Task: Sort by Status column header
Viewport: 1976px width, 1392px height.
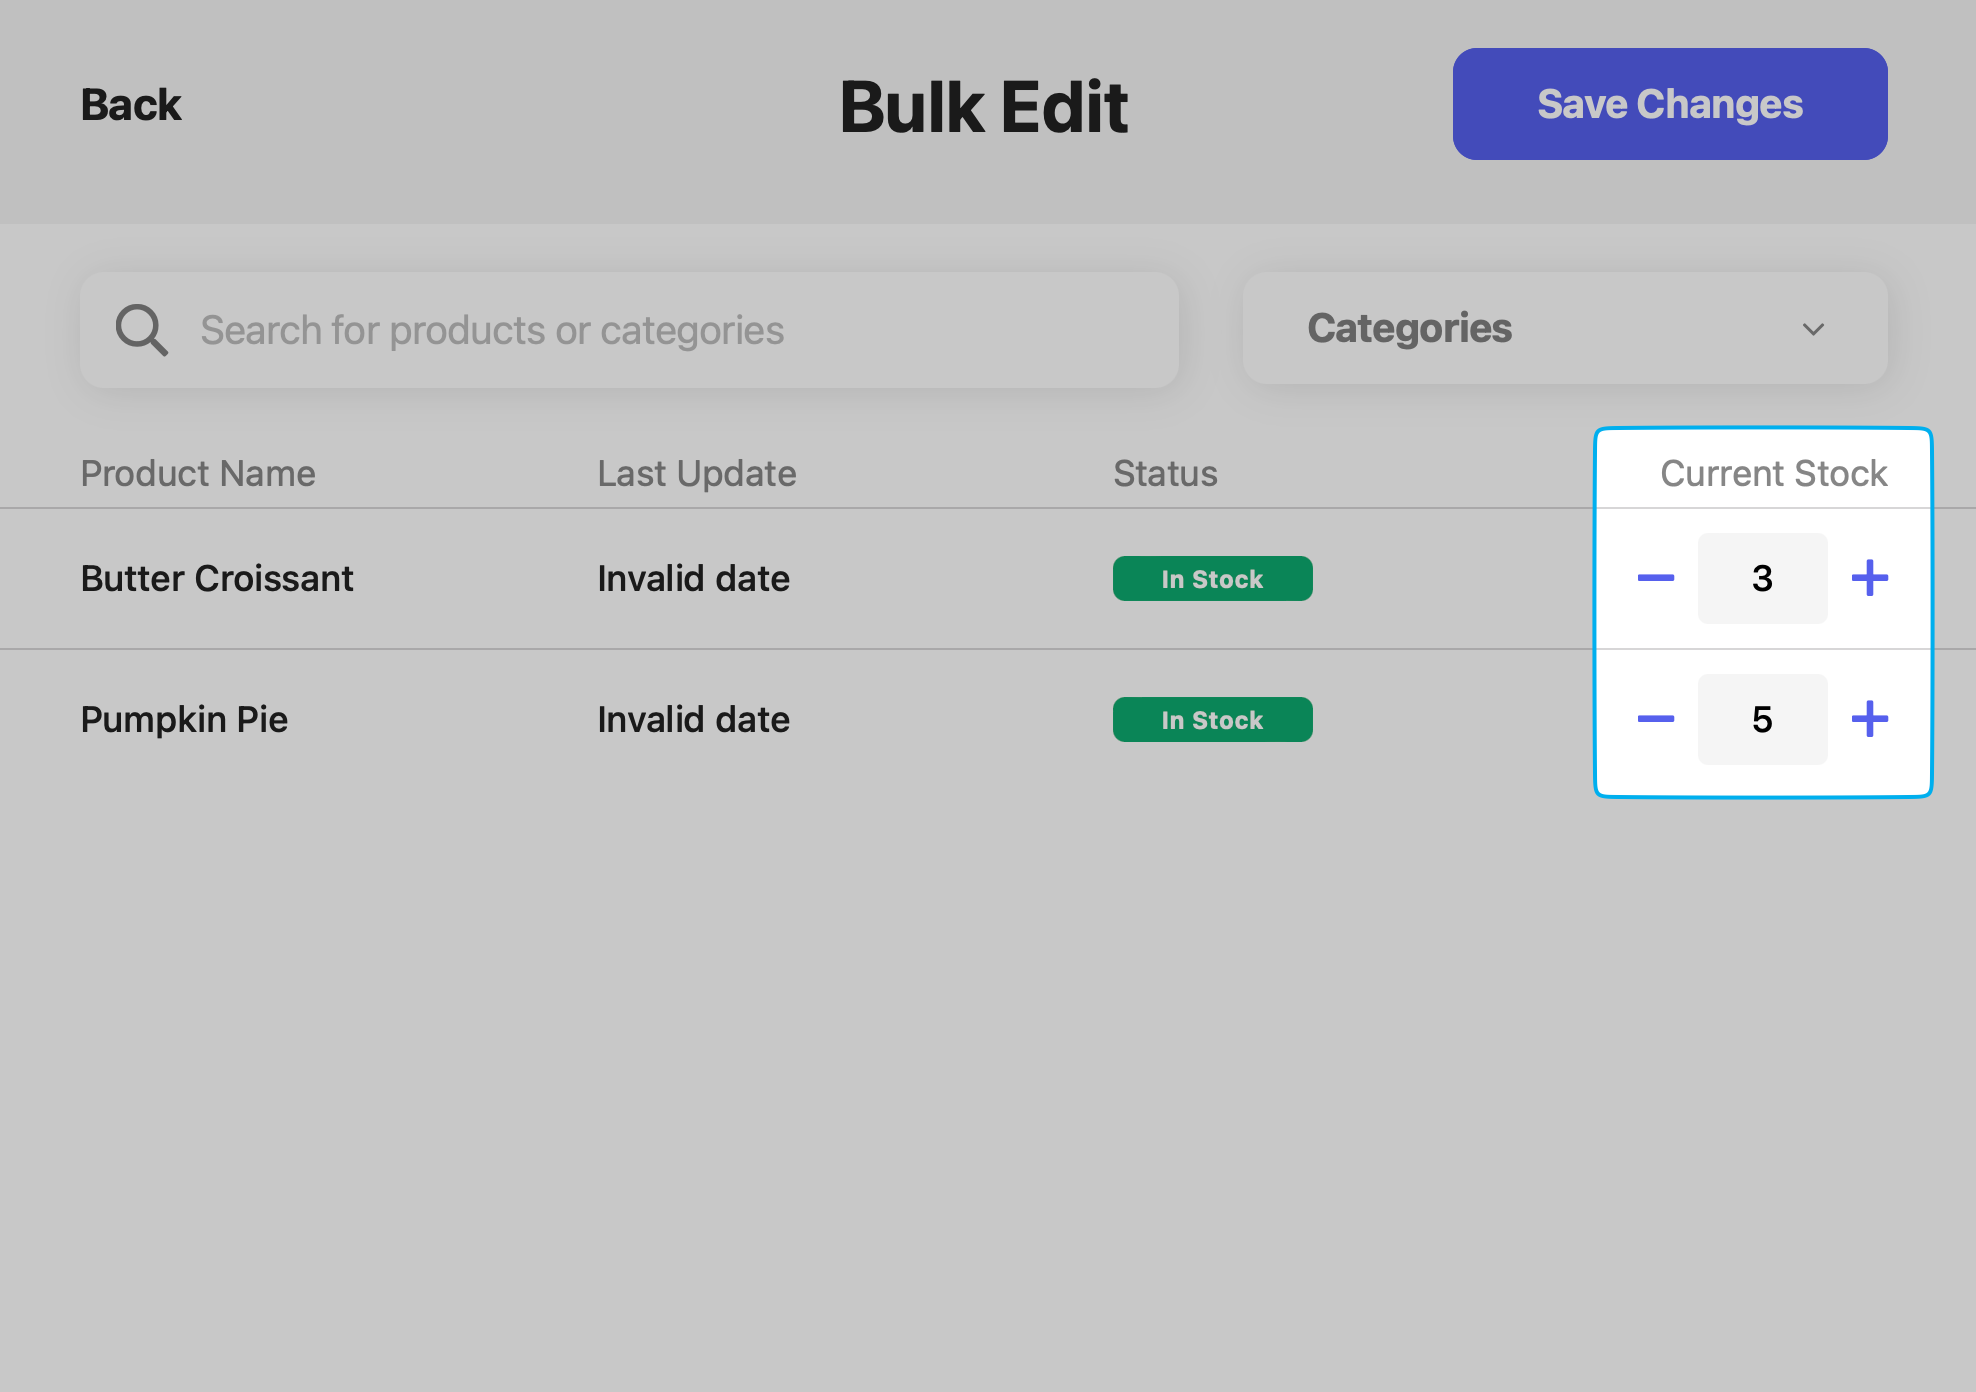Action: click(1165, 473)
